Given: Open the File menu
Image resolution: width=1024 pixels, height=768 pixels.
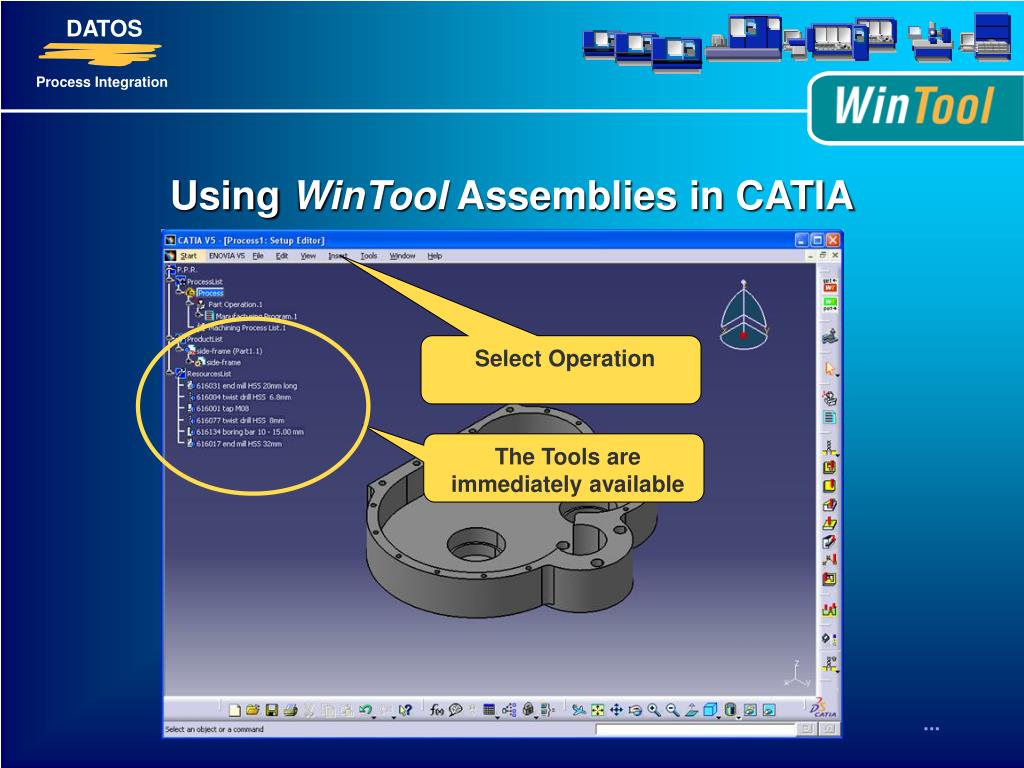Looking at the screenshot, I should (x=258, y=256).
